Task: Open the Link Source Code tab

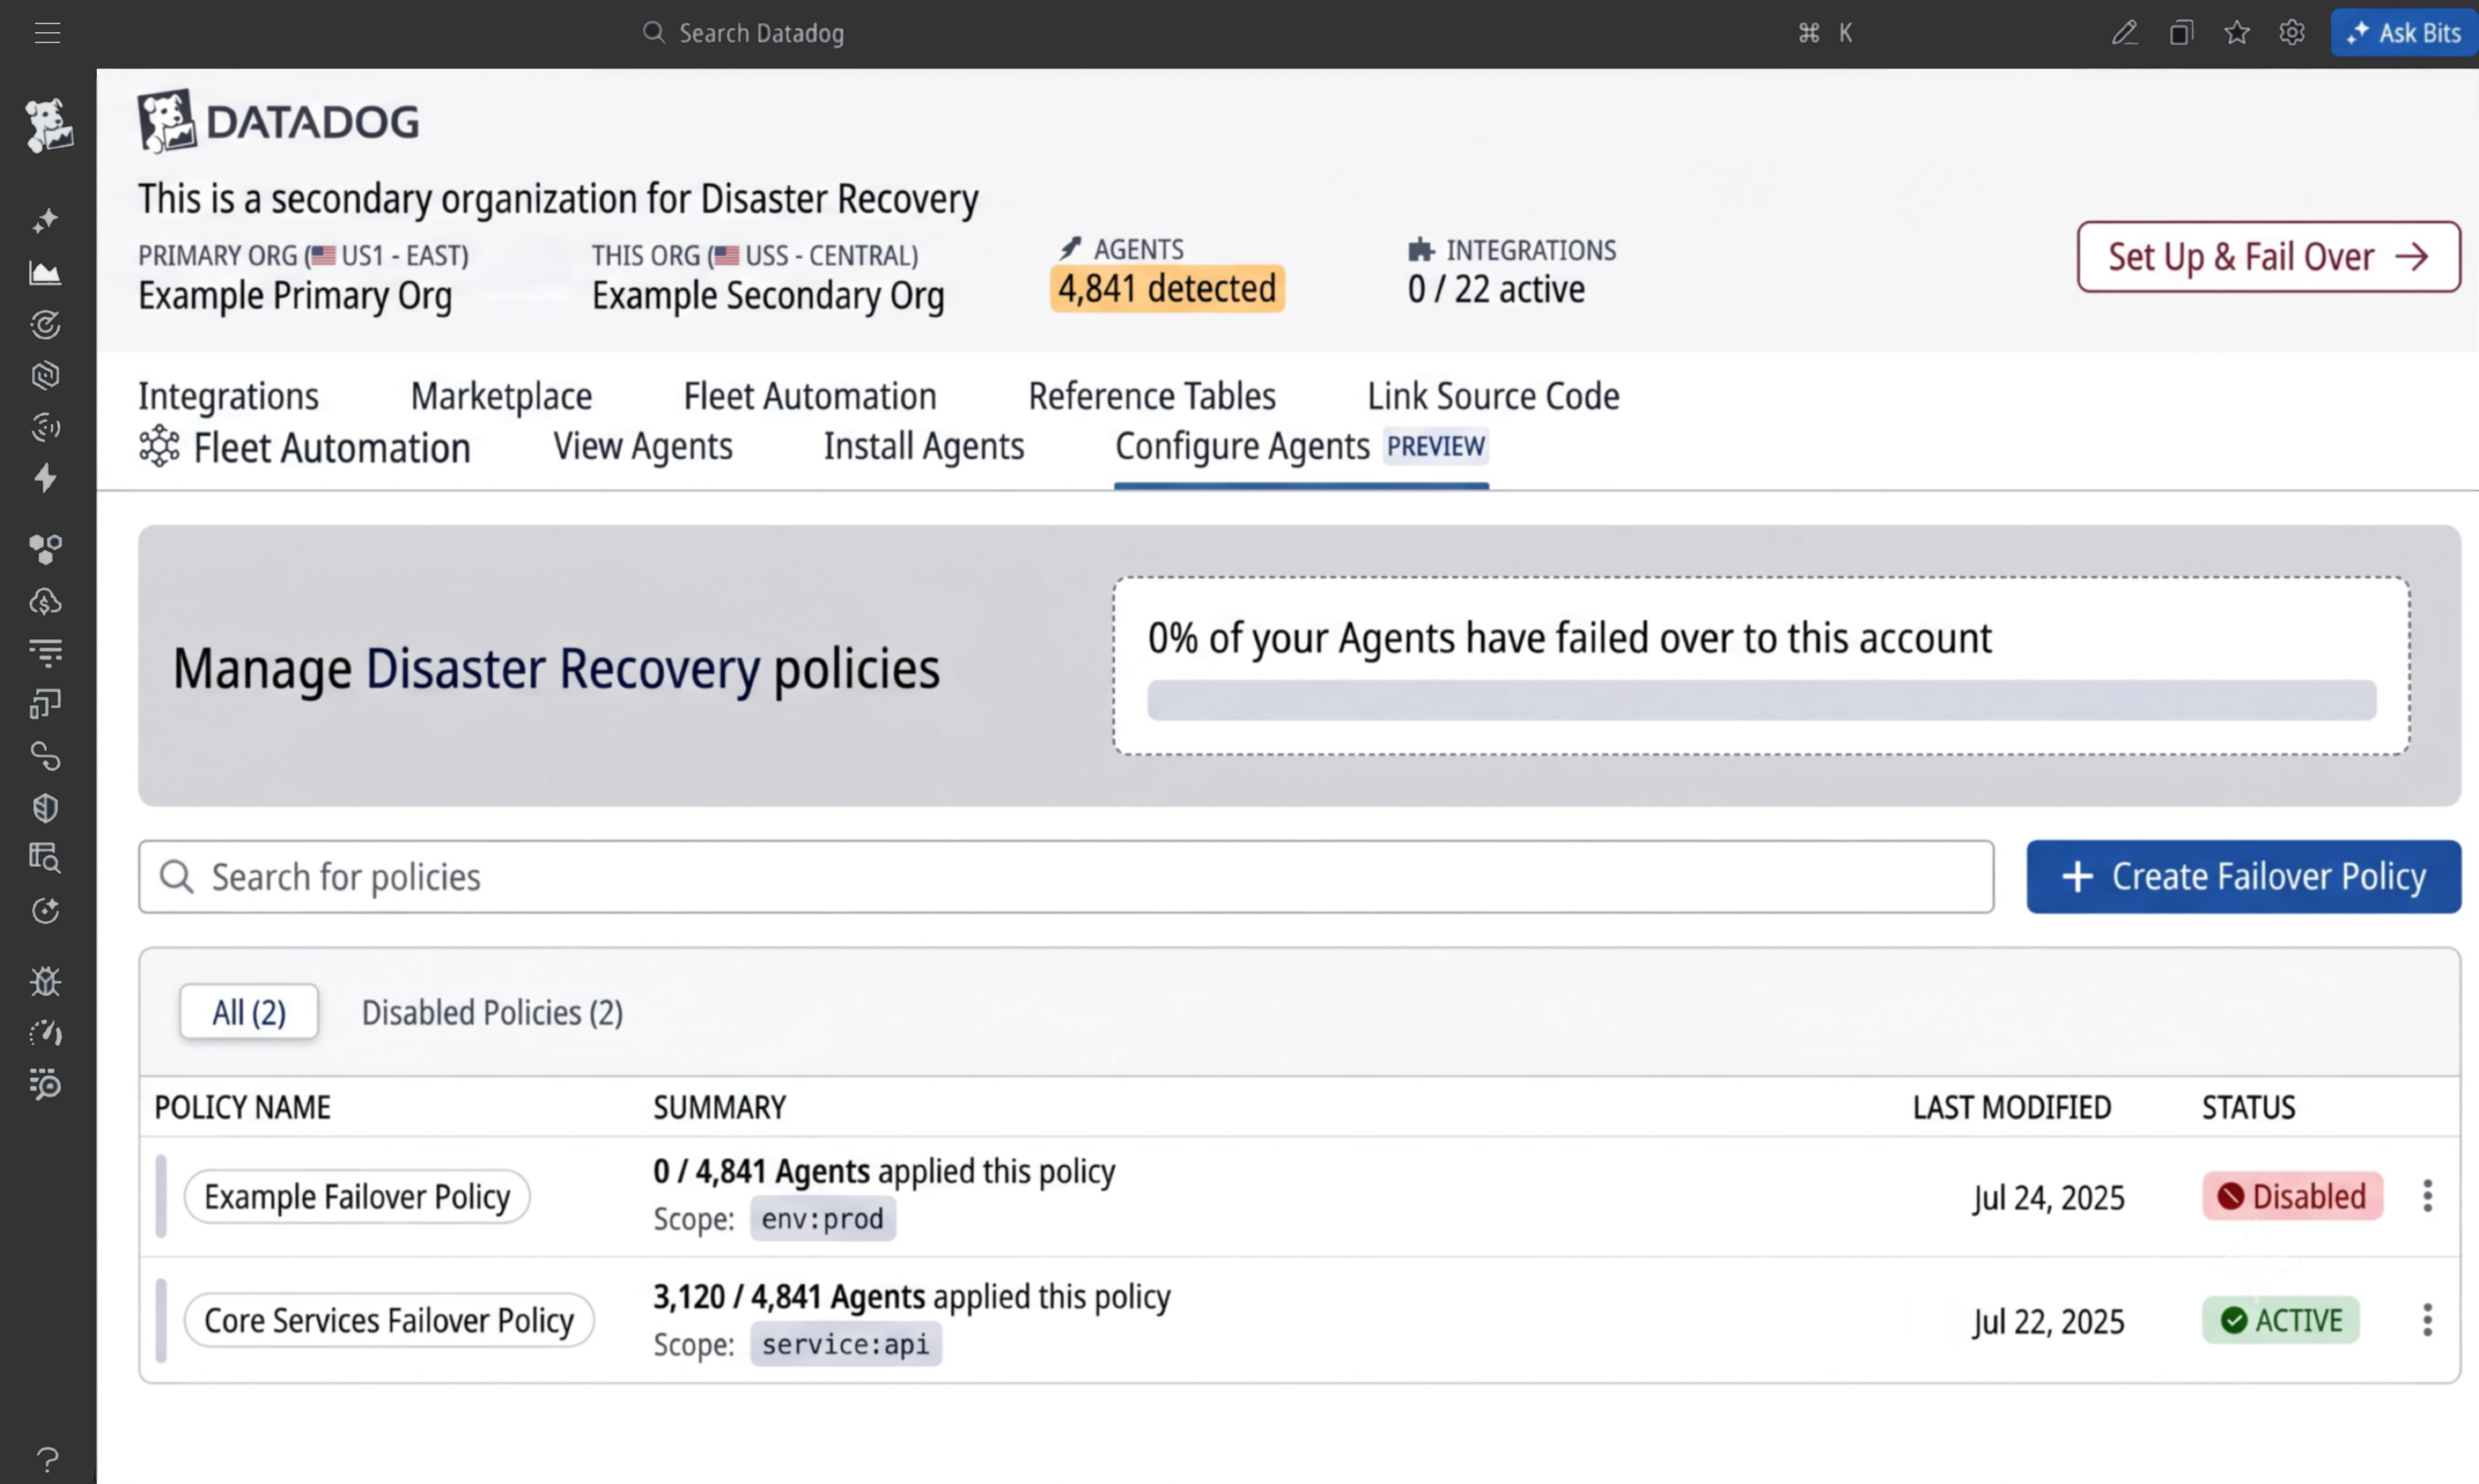Action: (1493, 396)
